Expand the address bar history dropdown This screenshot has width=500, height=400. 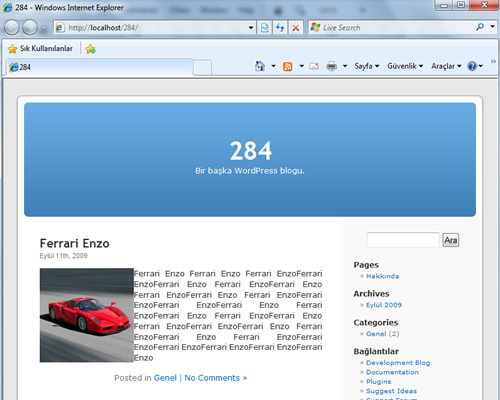click(x=251, y=28)
